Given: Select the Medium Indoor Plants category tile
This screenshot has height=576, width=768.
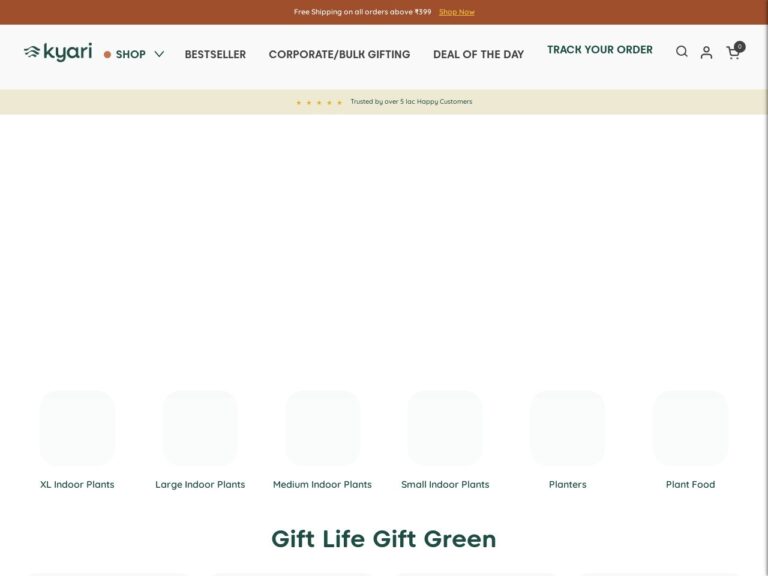Looking at the screenshot, I should [322, 428].
